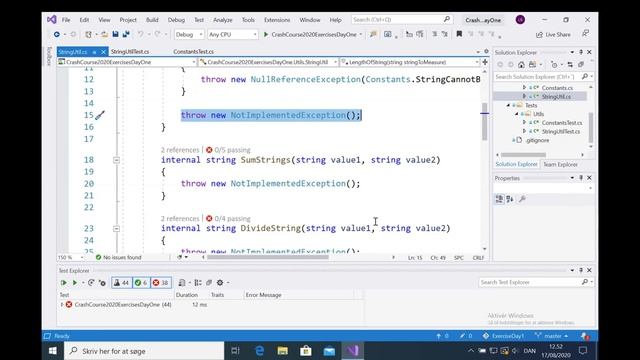Collapse the SumStrings method outline
Image resolution: width=640 pixels, height=360 pixels.
click(116, 160)
